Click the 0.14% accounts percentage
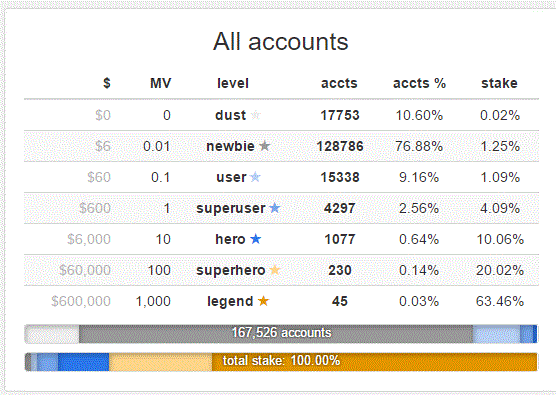 [419, 270]
